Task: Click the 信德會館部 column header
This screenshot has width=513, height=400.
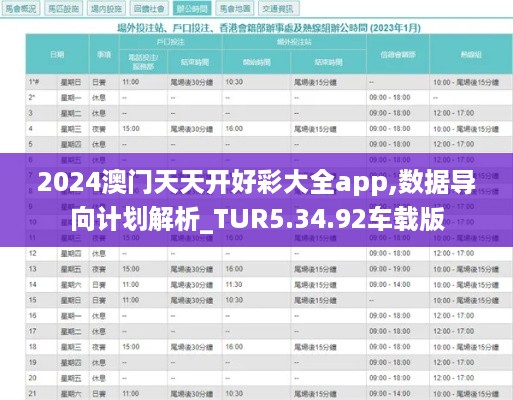Action: (x=398, y=54)
